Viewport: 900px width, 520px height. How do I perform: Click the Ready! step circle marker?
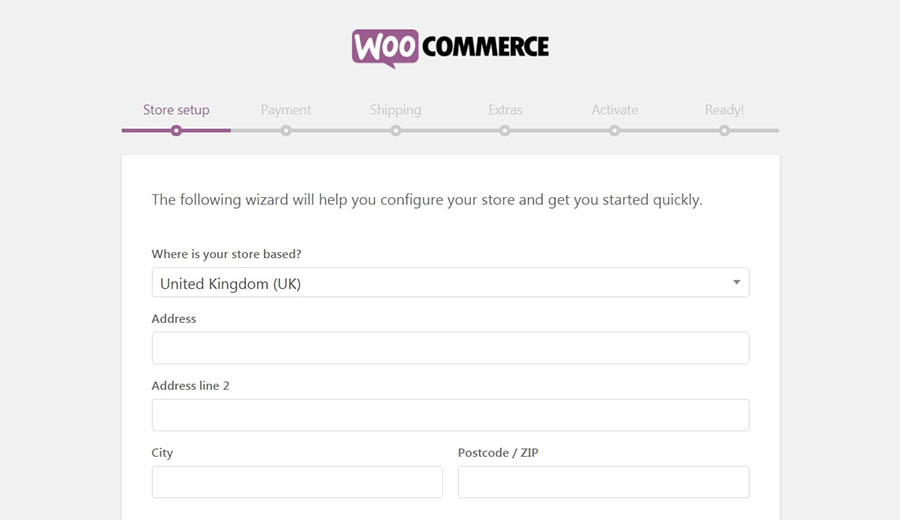(x=724, y=131)
